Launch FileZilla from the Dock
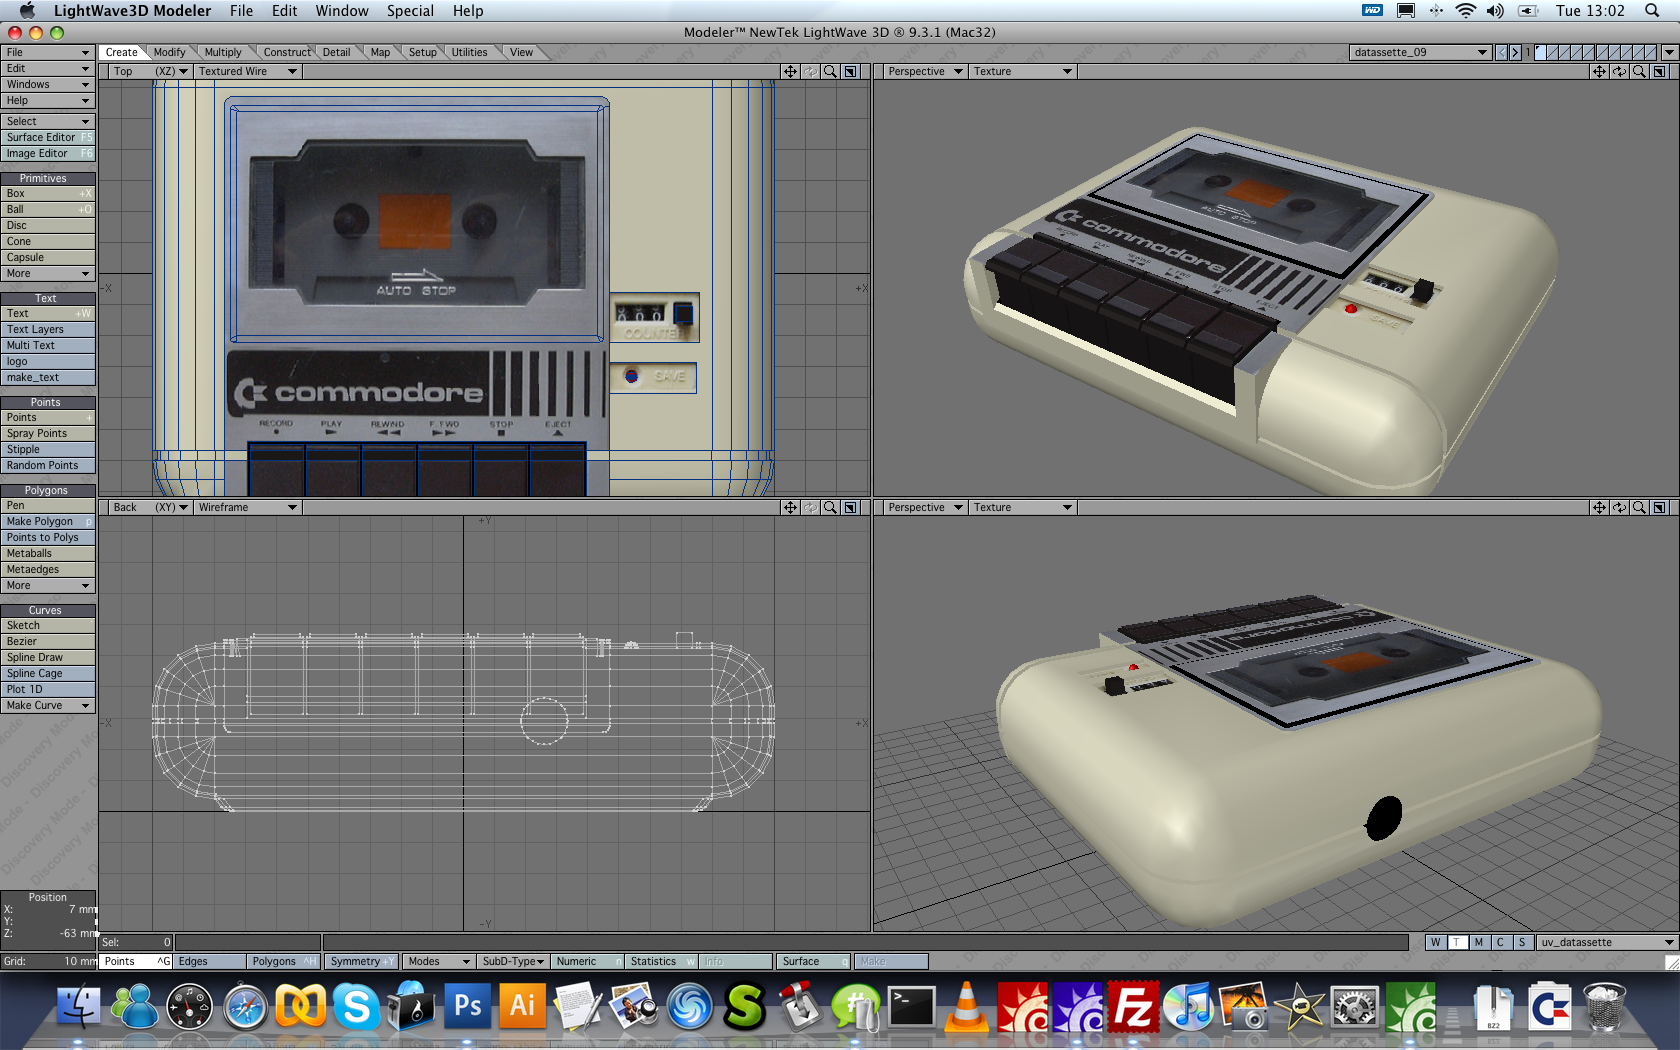The image size is (1680, 1050). [1133, 1006]
